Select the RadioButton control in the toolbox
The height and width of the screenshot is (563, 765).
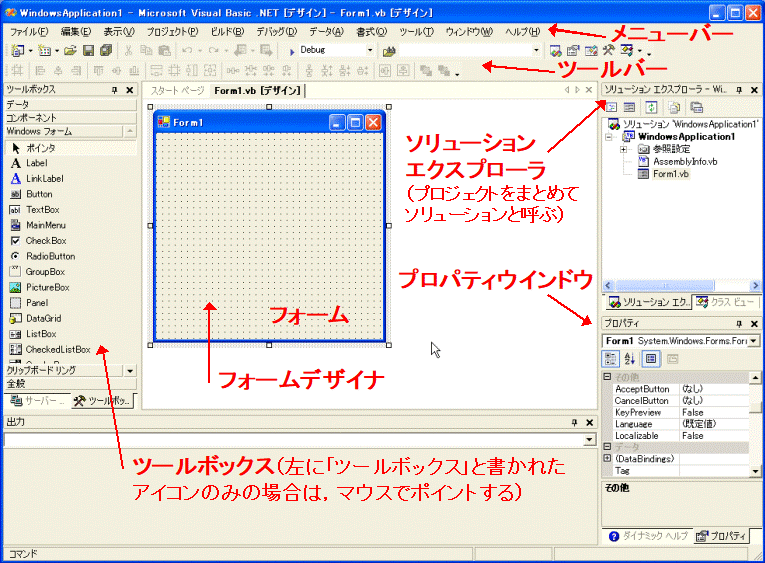49,256
